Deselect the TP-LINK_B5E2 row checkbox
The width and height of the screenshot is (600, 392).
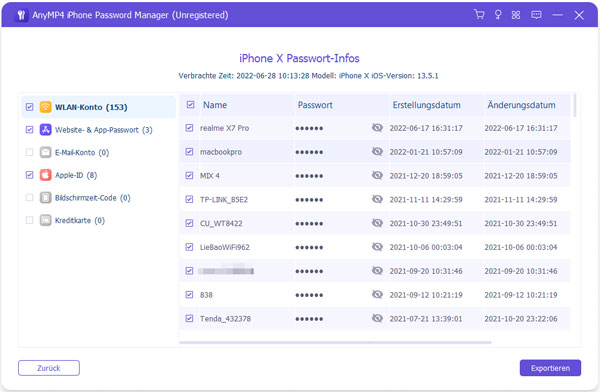[x=189, y=199]
